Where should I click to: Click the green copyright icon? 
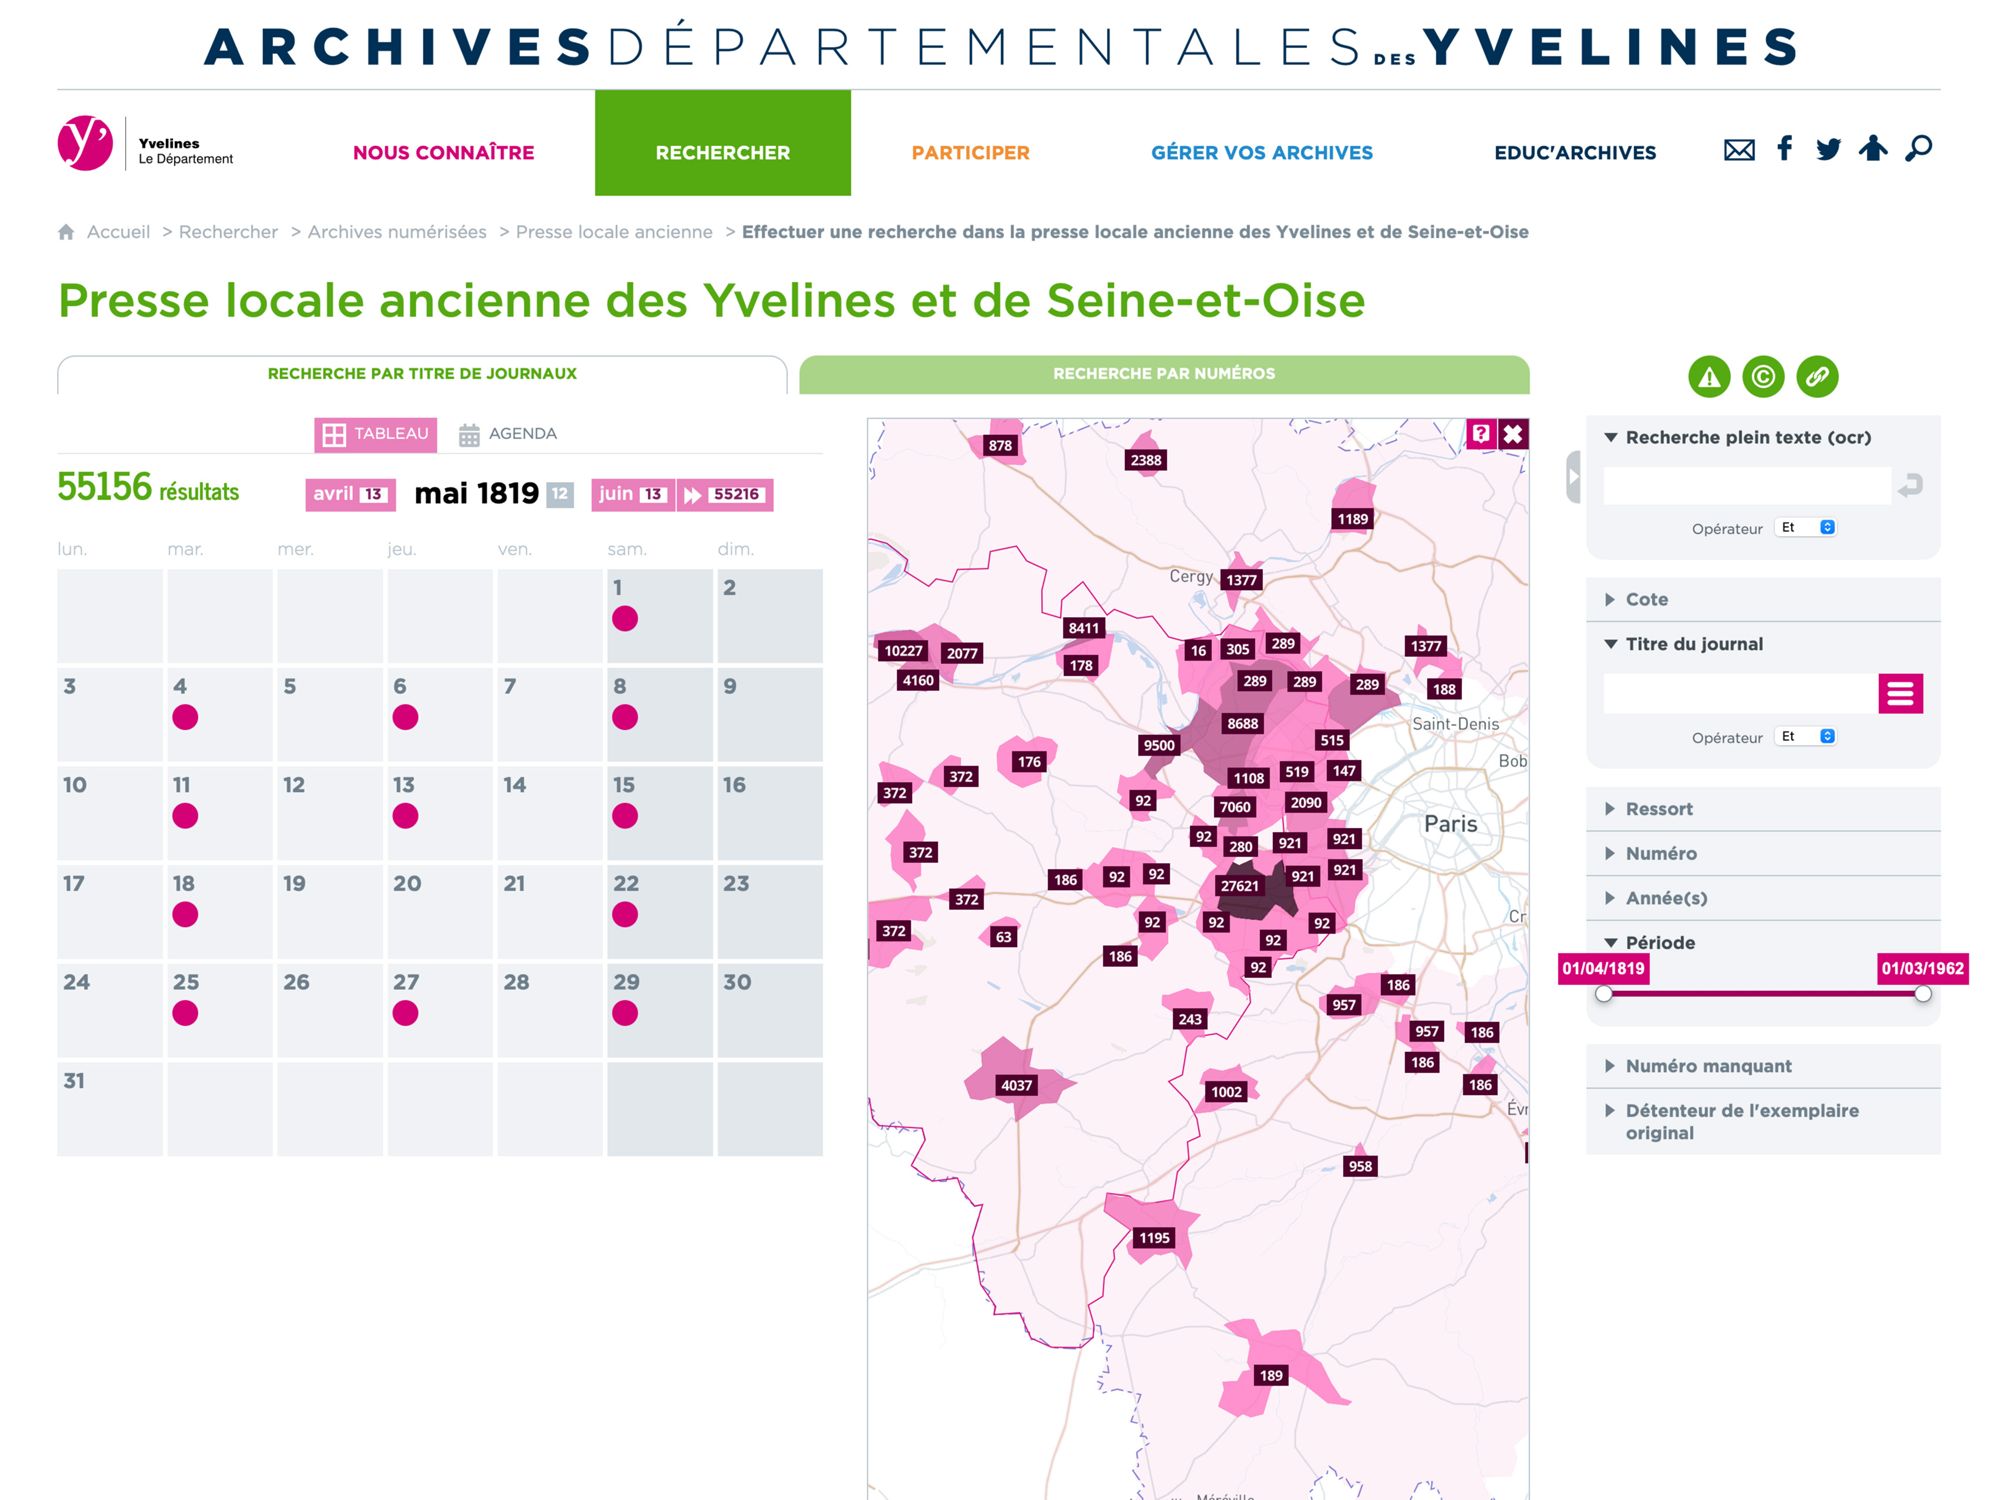point(1763,377)
